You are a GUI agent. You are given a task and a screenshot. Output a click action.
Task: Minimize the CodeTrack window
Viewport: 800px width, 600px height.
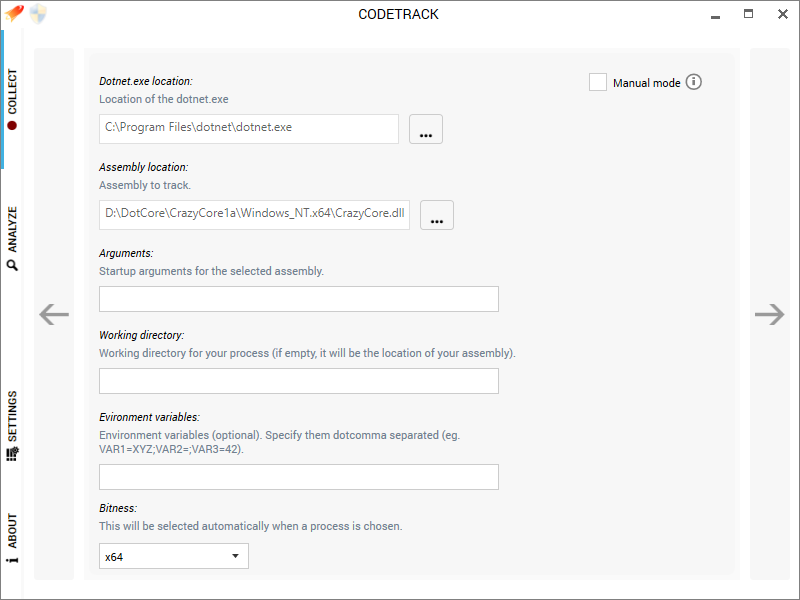pos(715,15)
